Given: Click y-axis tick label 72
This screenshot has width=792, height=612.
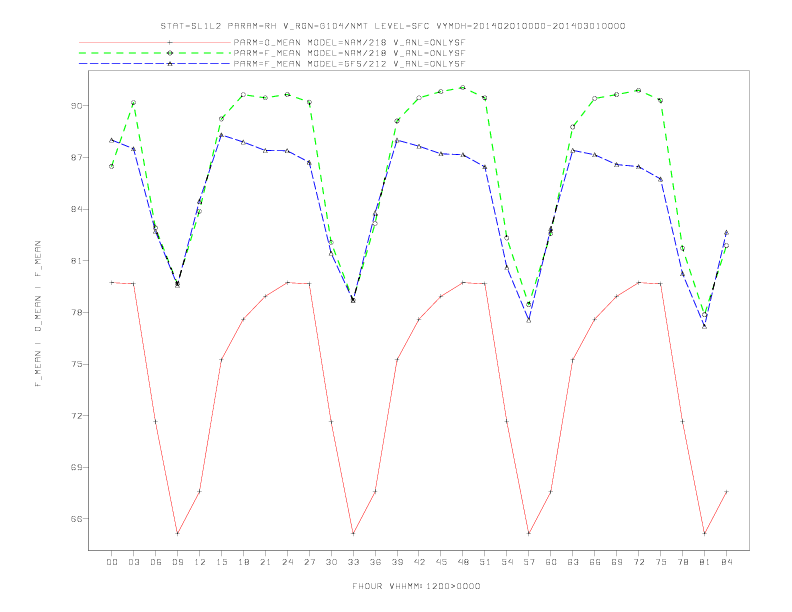Looking at the screenshot, I should point(76,416).
